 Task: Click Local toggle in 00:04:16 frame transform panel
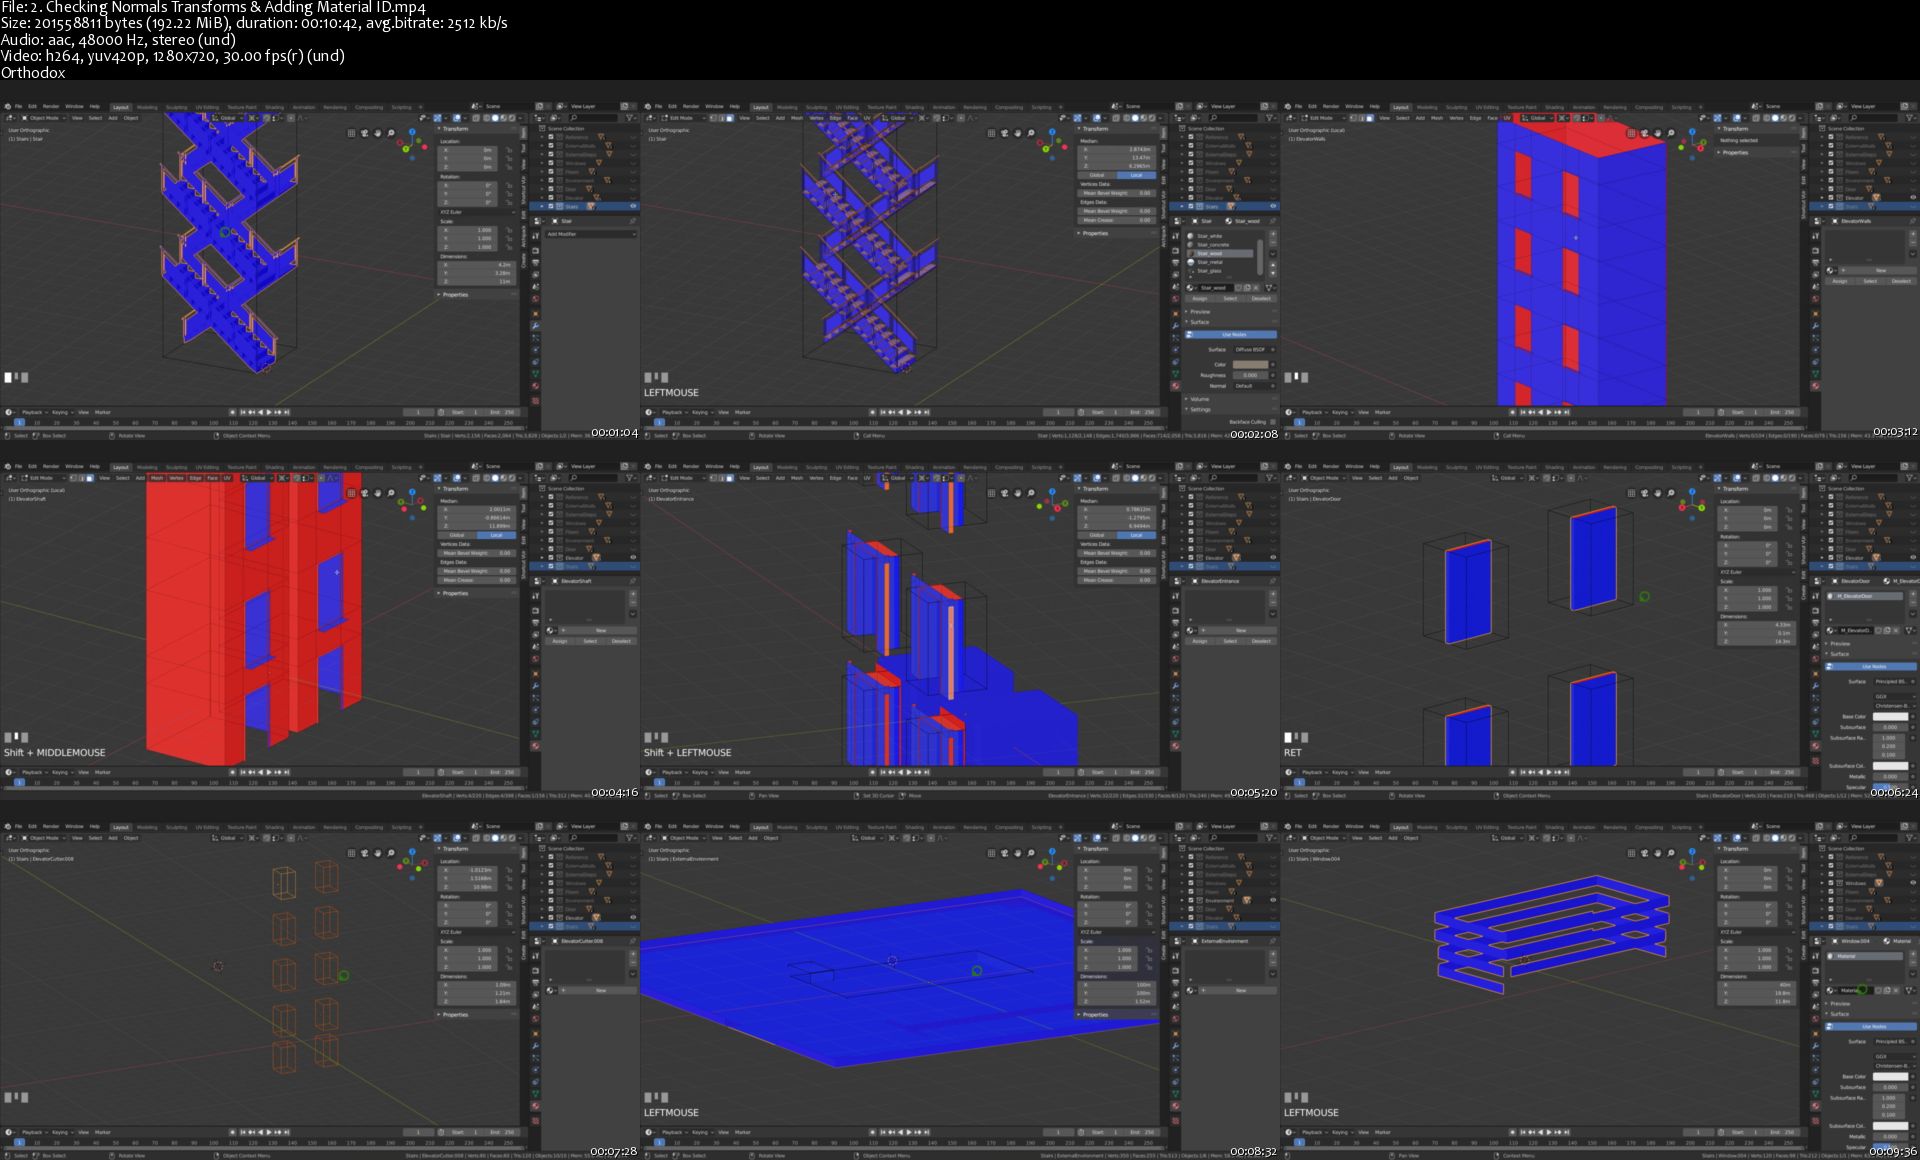click(x=496, y=535)
